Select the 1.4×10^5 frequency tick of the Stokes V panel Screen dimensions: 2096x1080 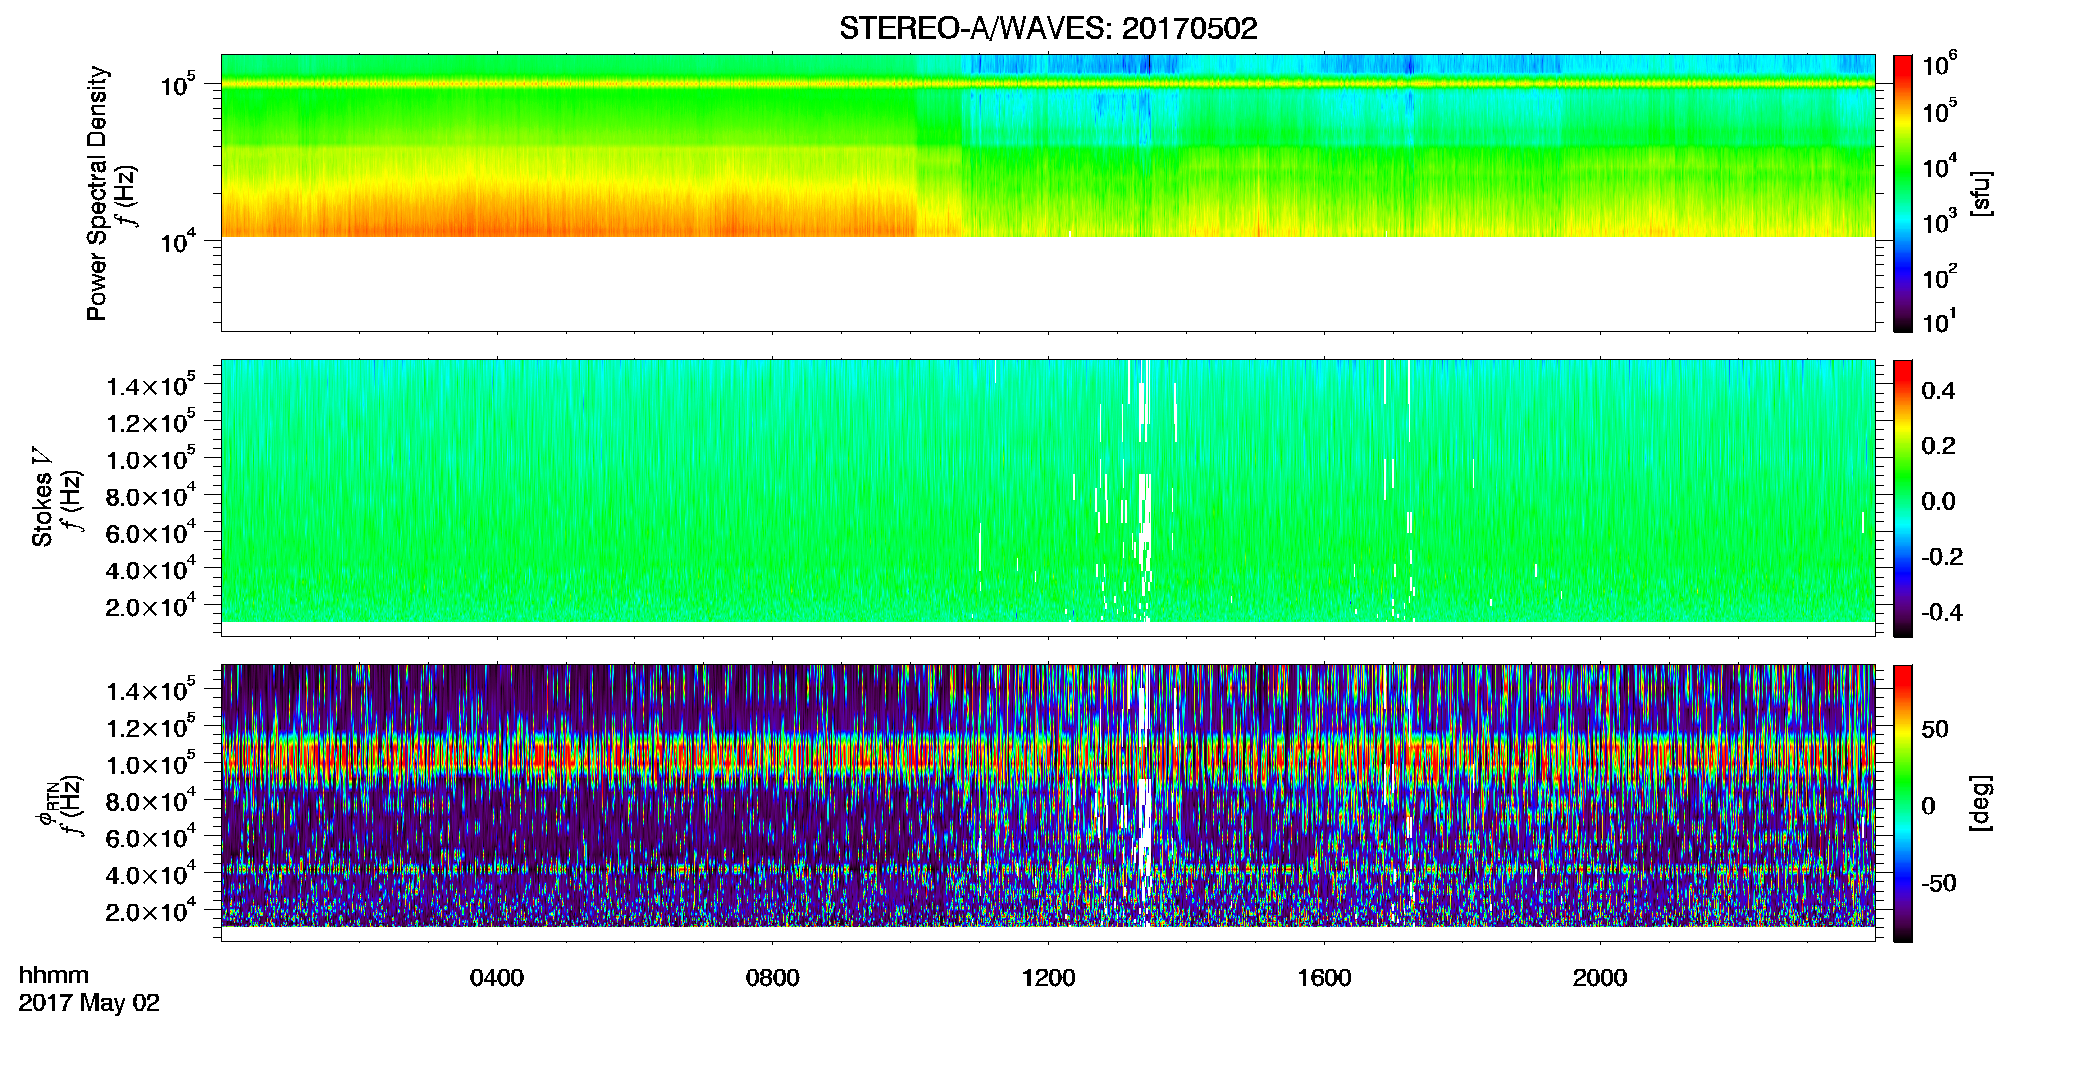(150, 385)
